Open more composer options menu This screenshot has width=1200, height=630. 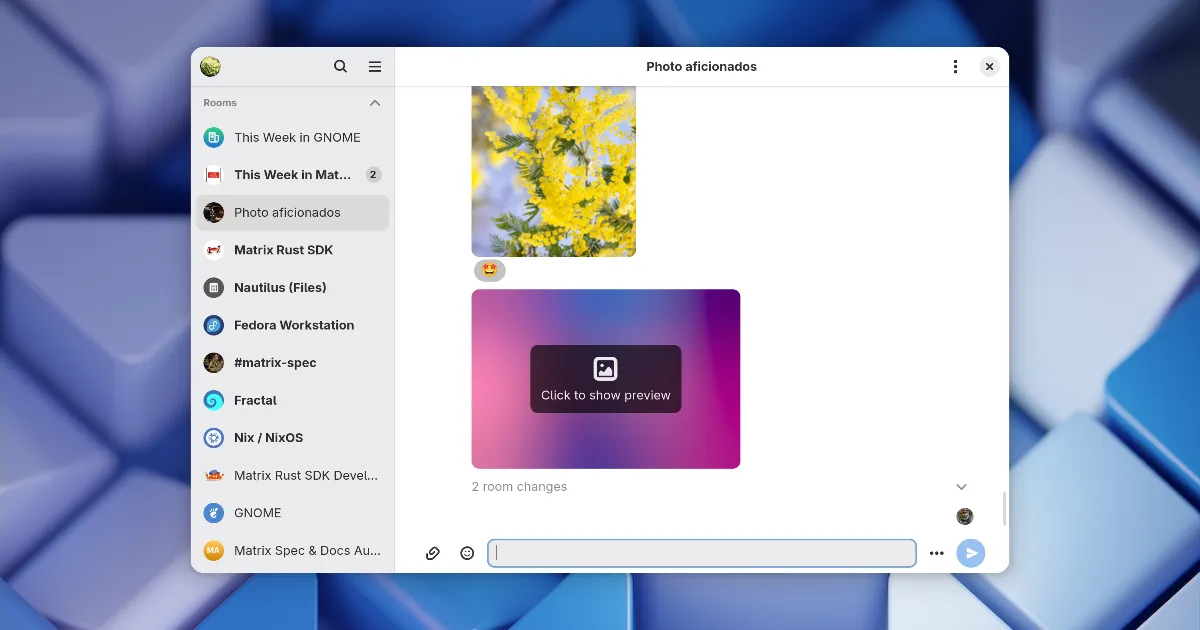tap(936, 553)
